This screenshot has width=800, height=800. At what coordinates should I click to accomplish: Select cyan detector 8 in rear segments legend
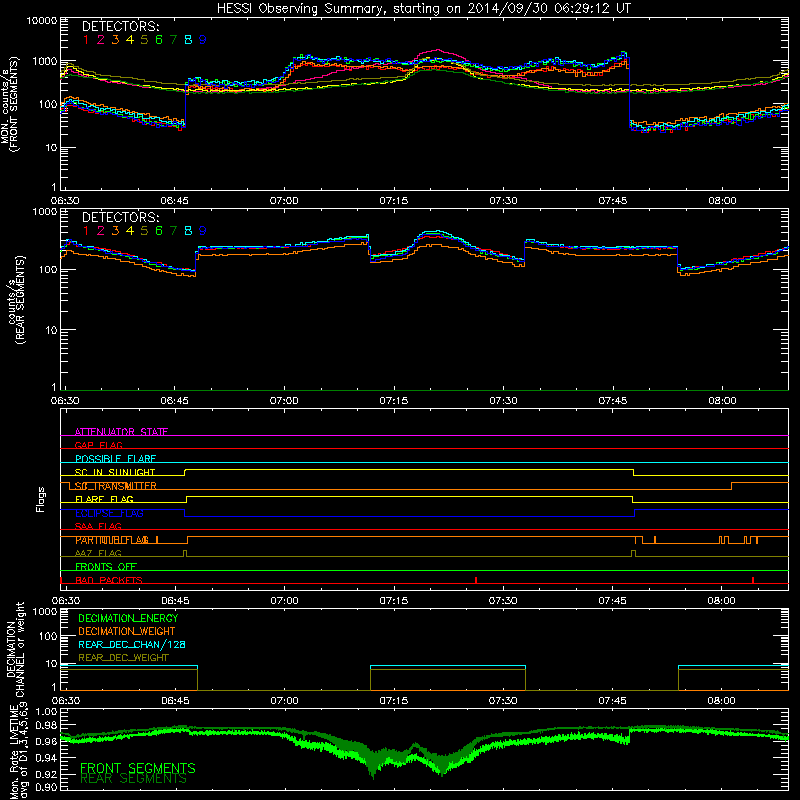click(188, 231)
